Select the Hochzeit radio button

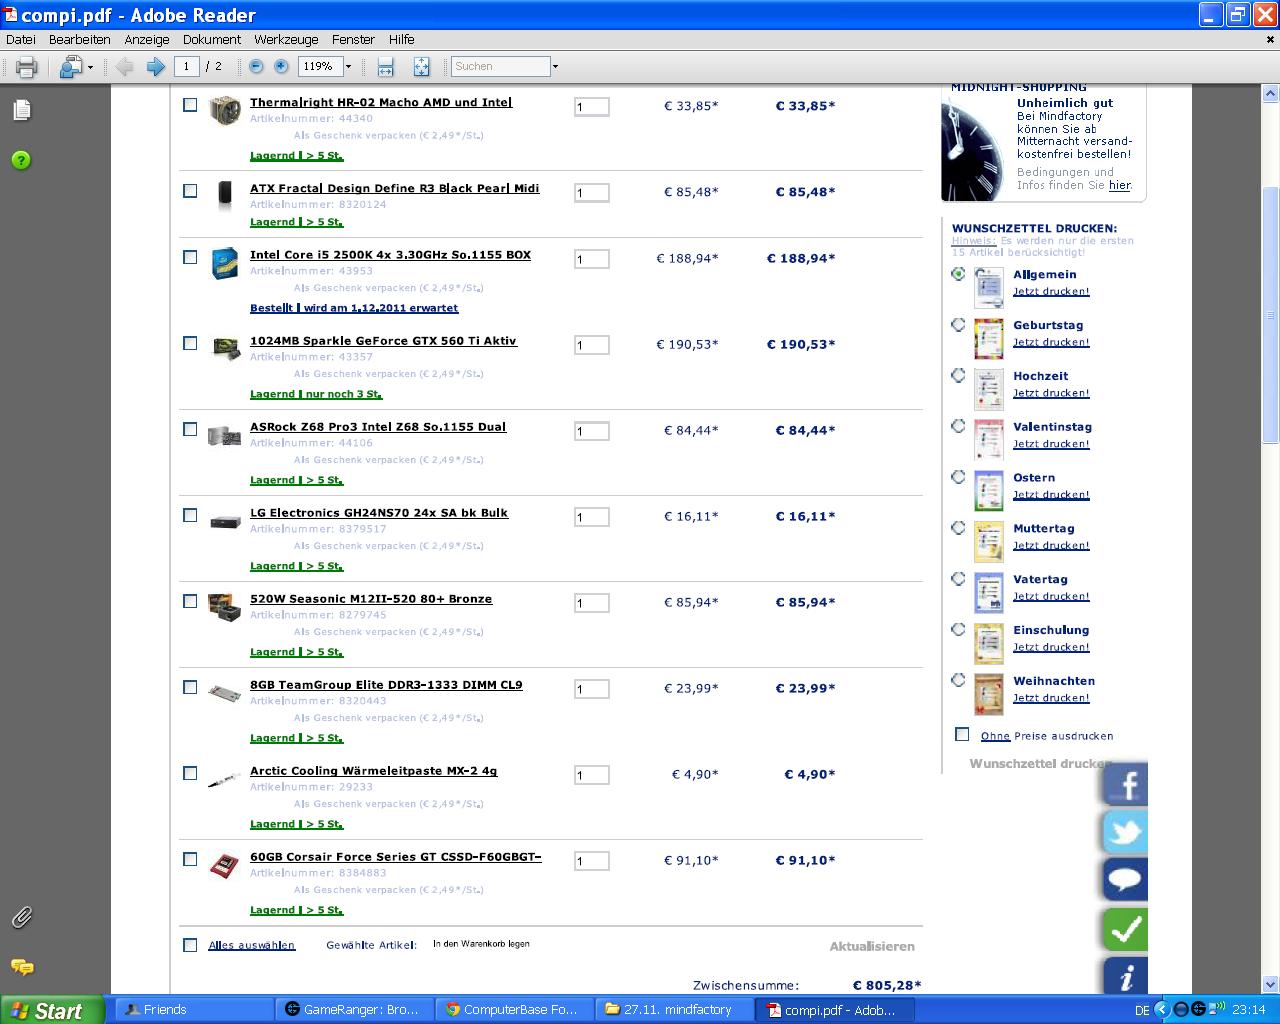958,375
